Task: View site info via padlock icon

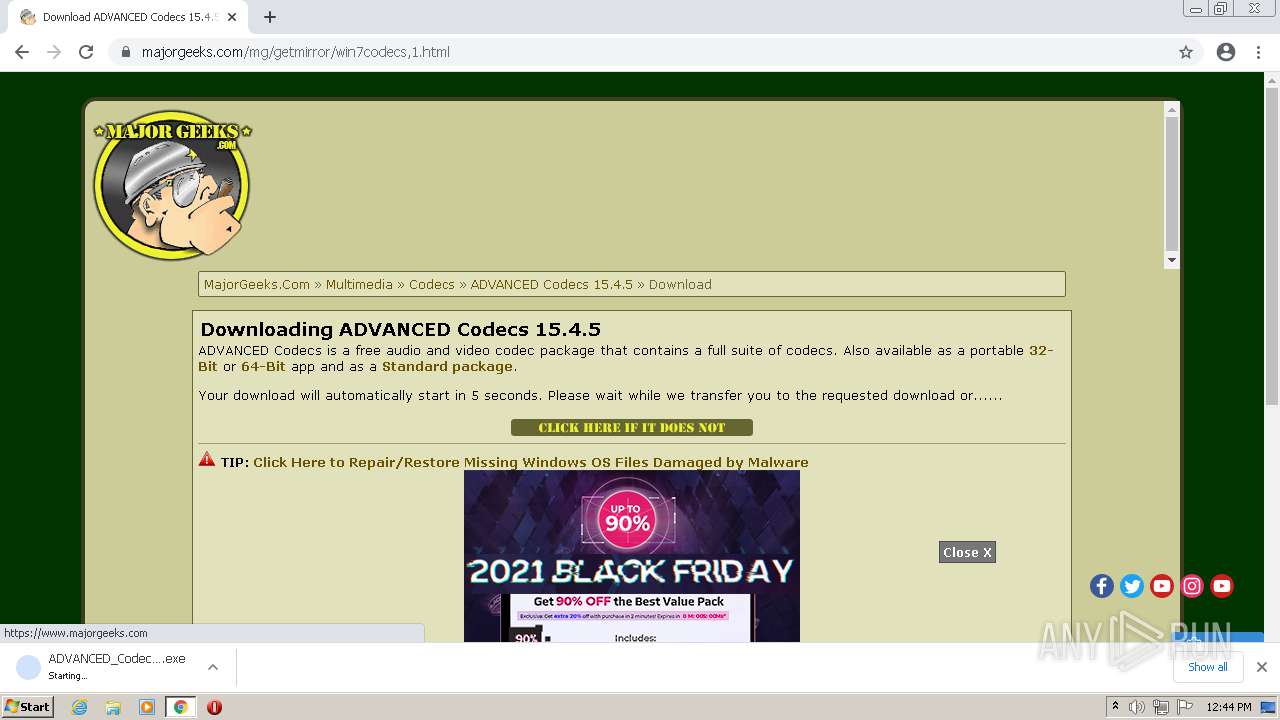Action: 126,52
